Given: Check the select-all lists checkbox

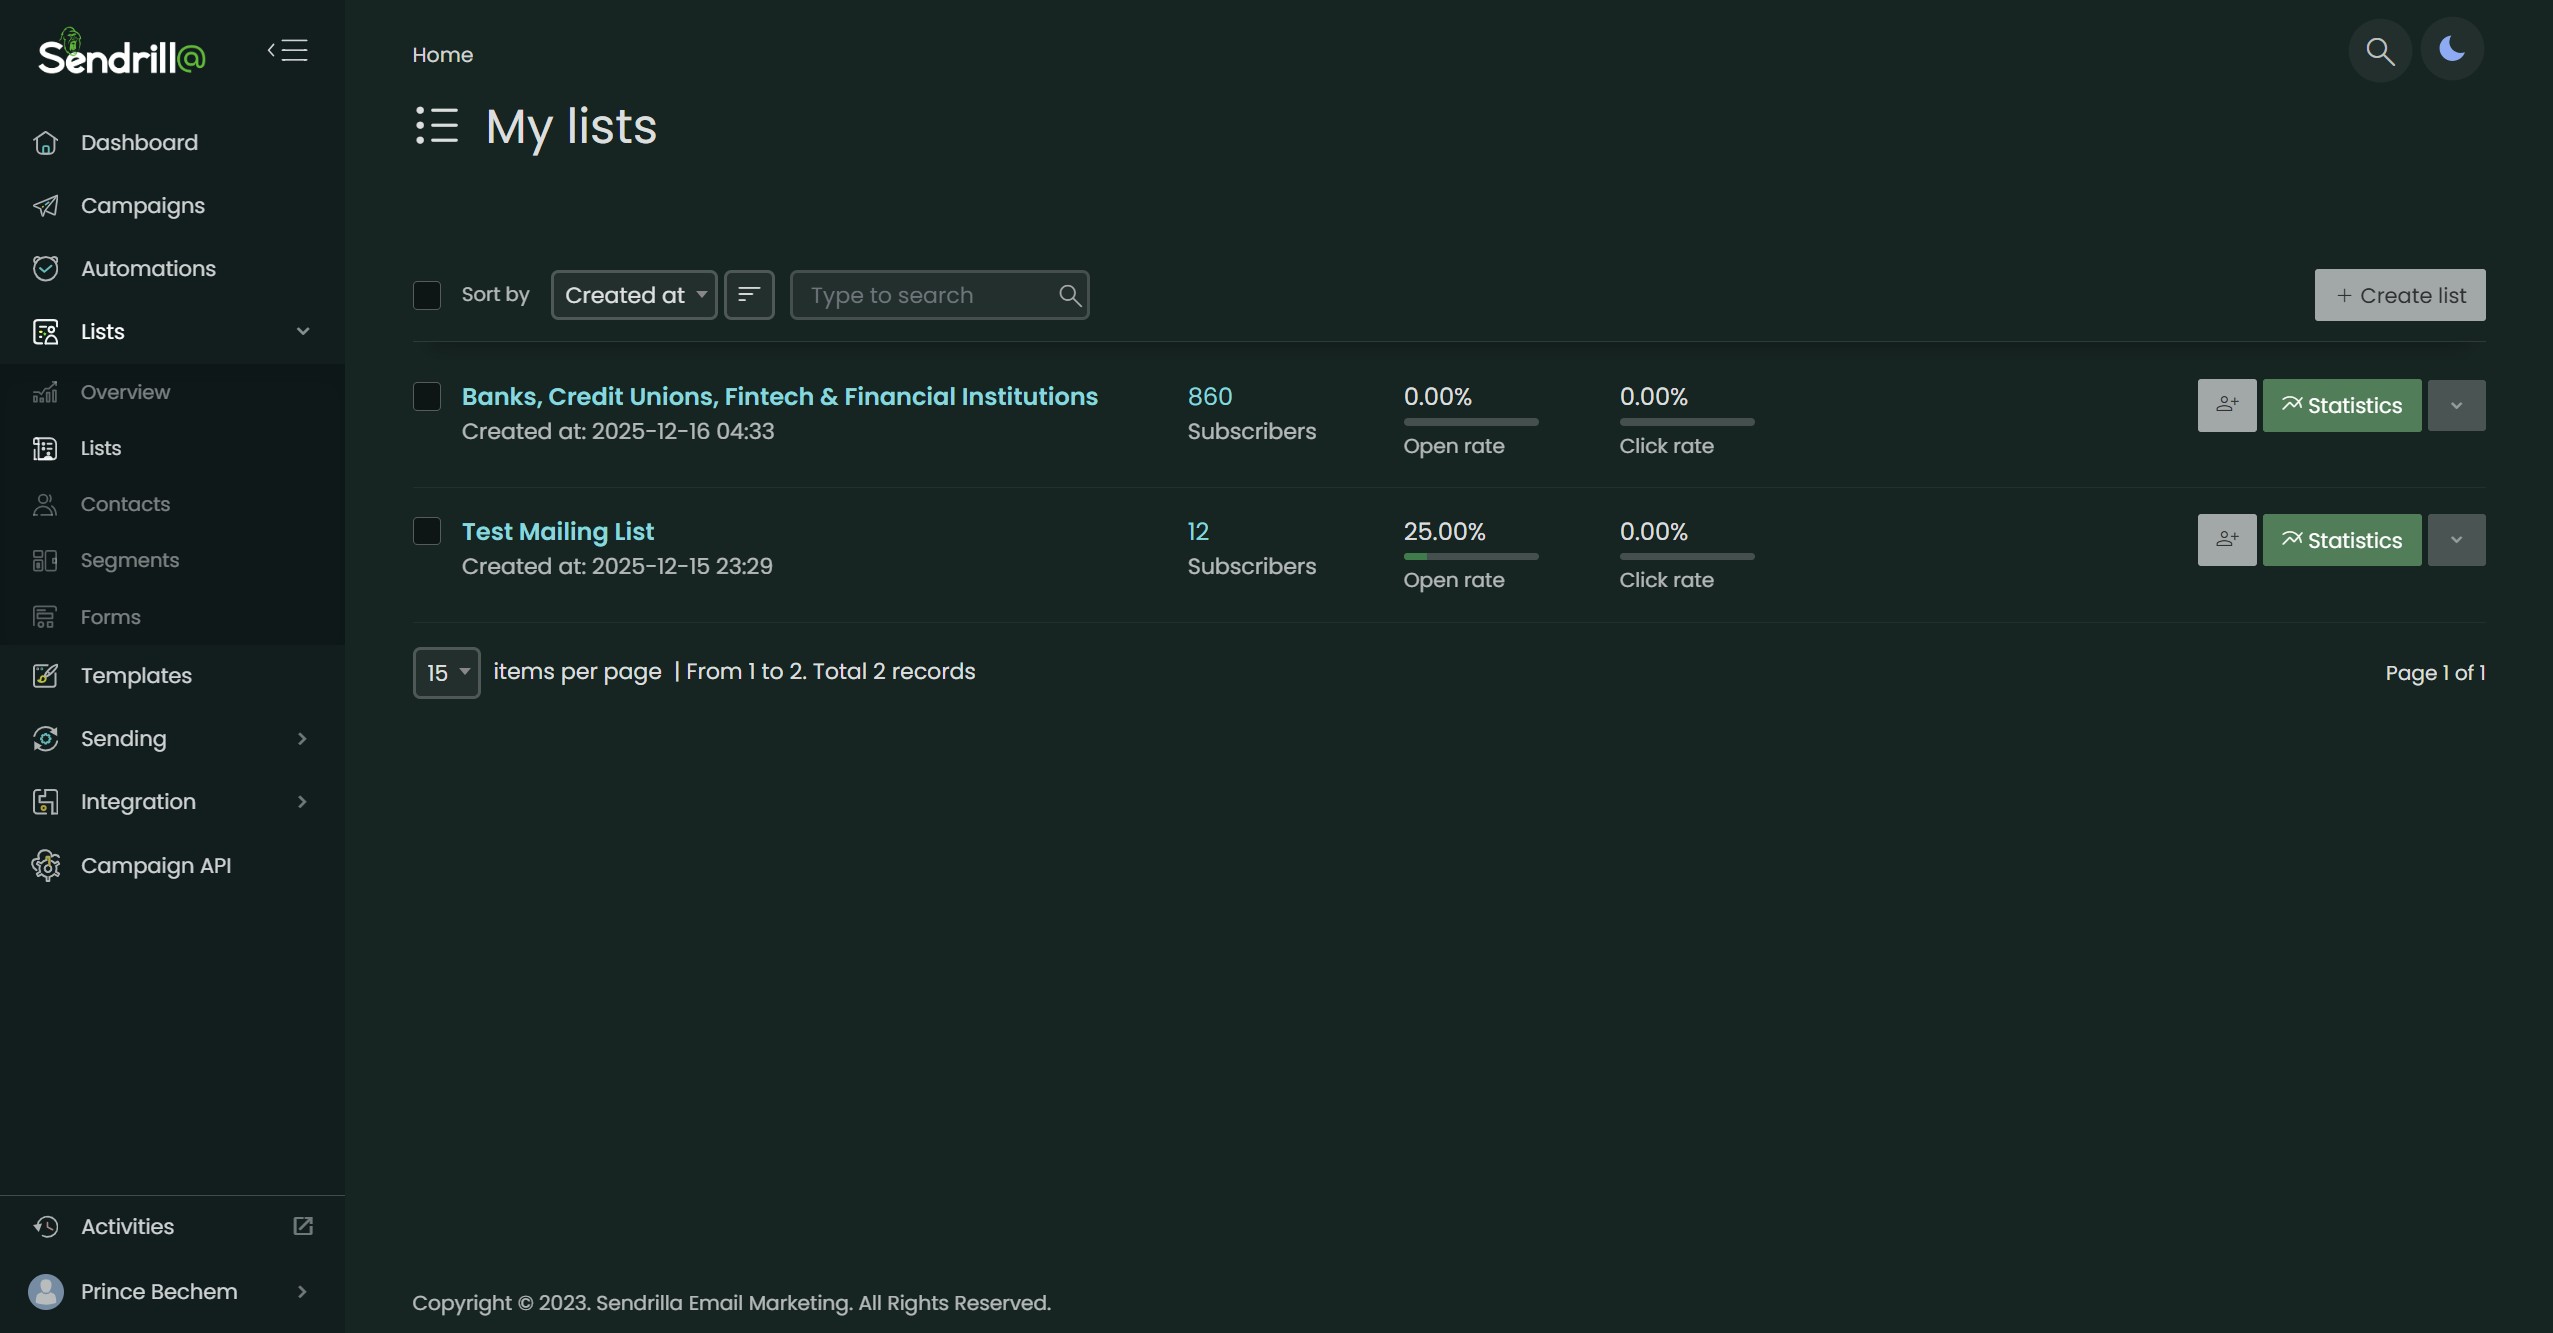Looking at the screenshot, I should [x=427, y=295].
